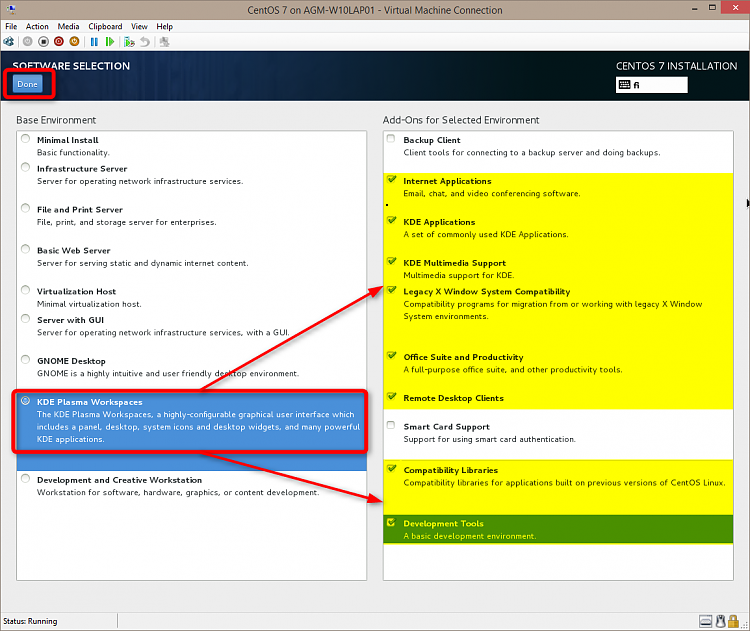Click 'A basic development environment.' description
750x631 pixels.
(470, 536)
